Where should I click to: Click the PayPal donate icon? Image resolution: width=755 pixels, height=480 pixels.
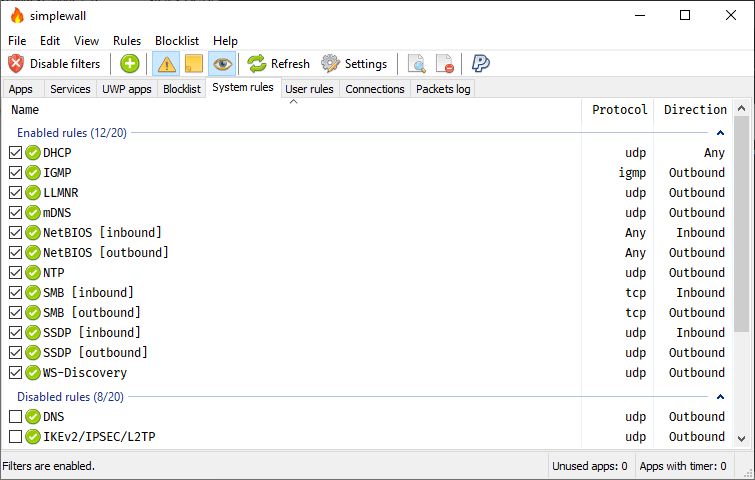click(481, 64)
